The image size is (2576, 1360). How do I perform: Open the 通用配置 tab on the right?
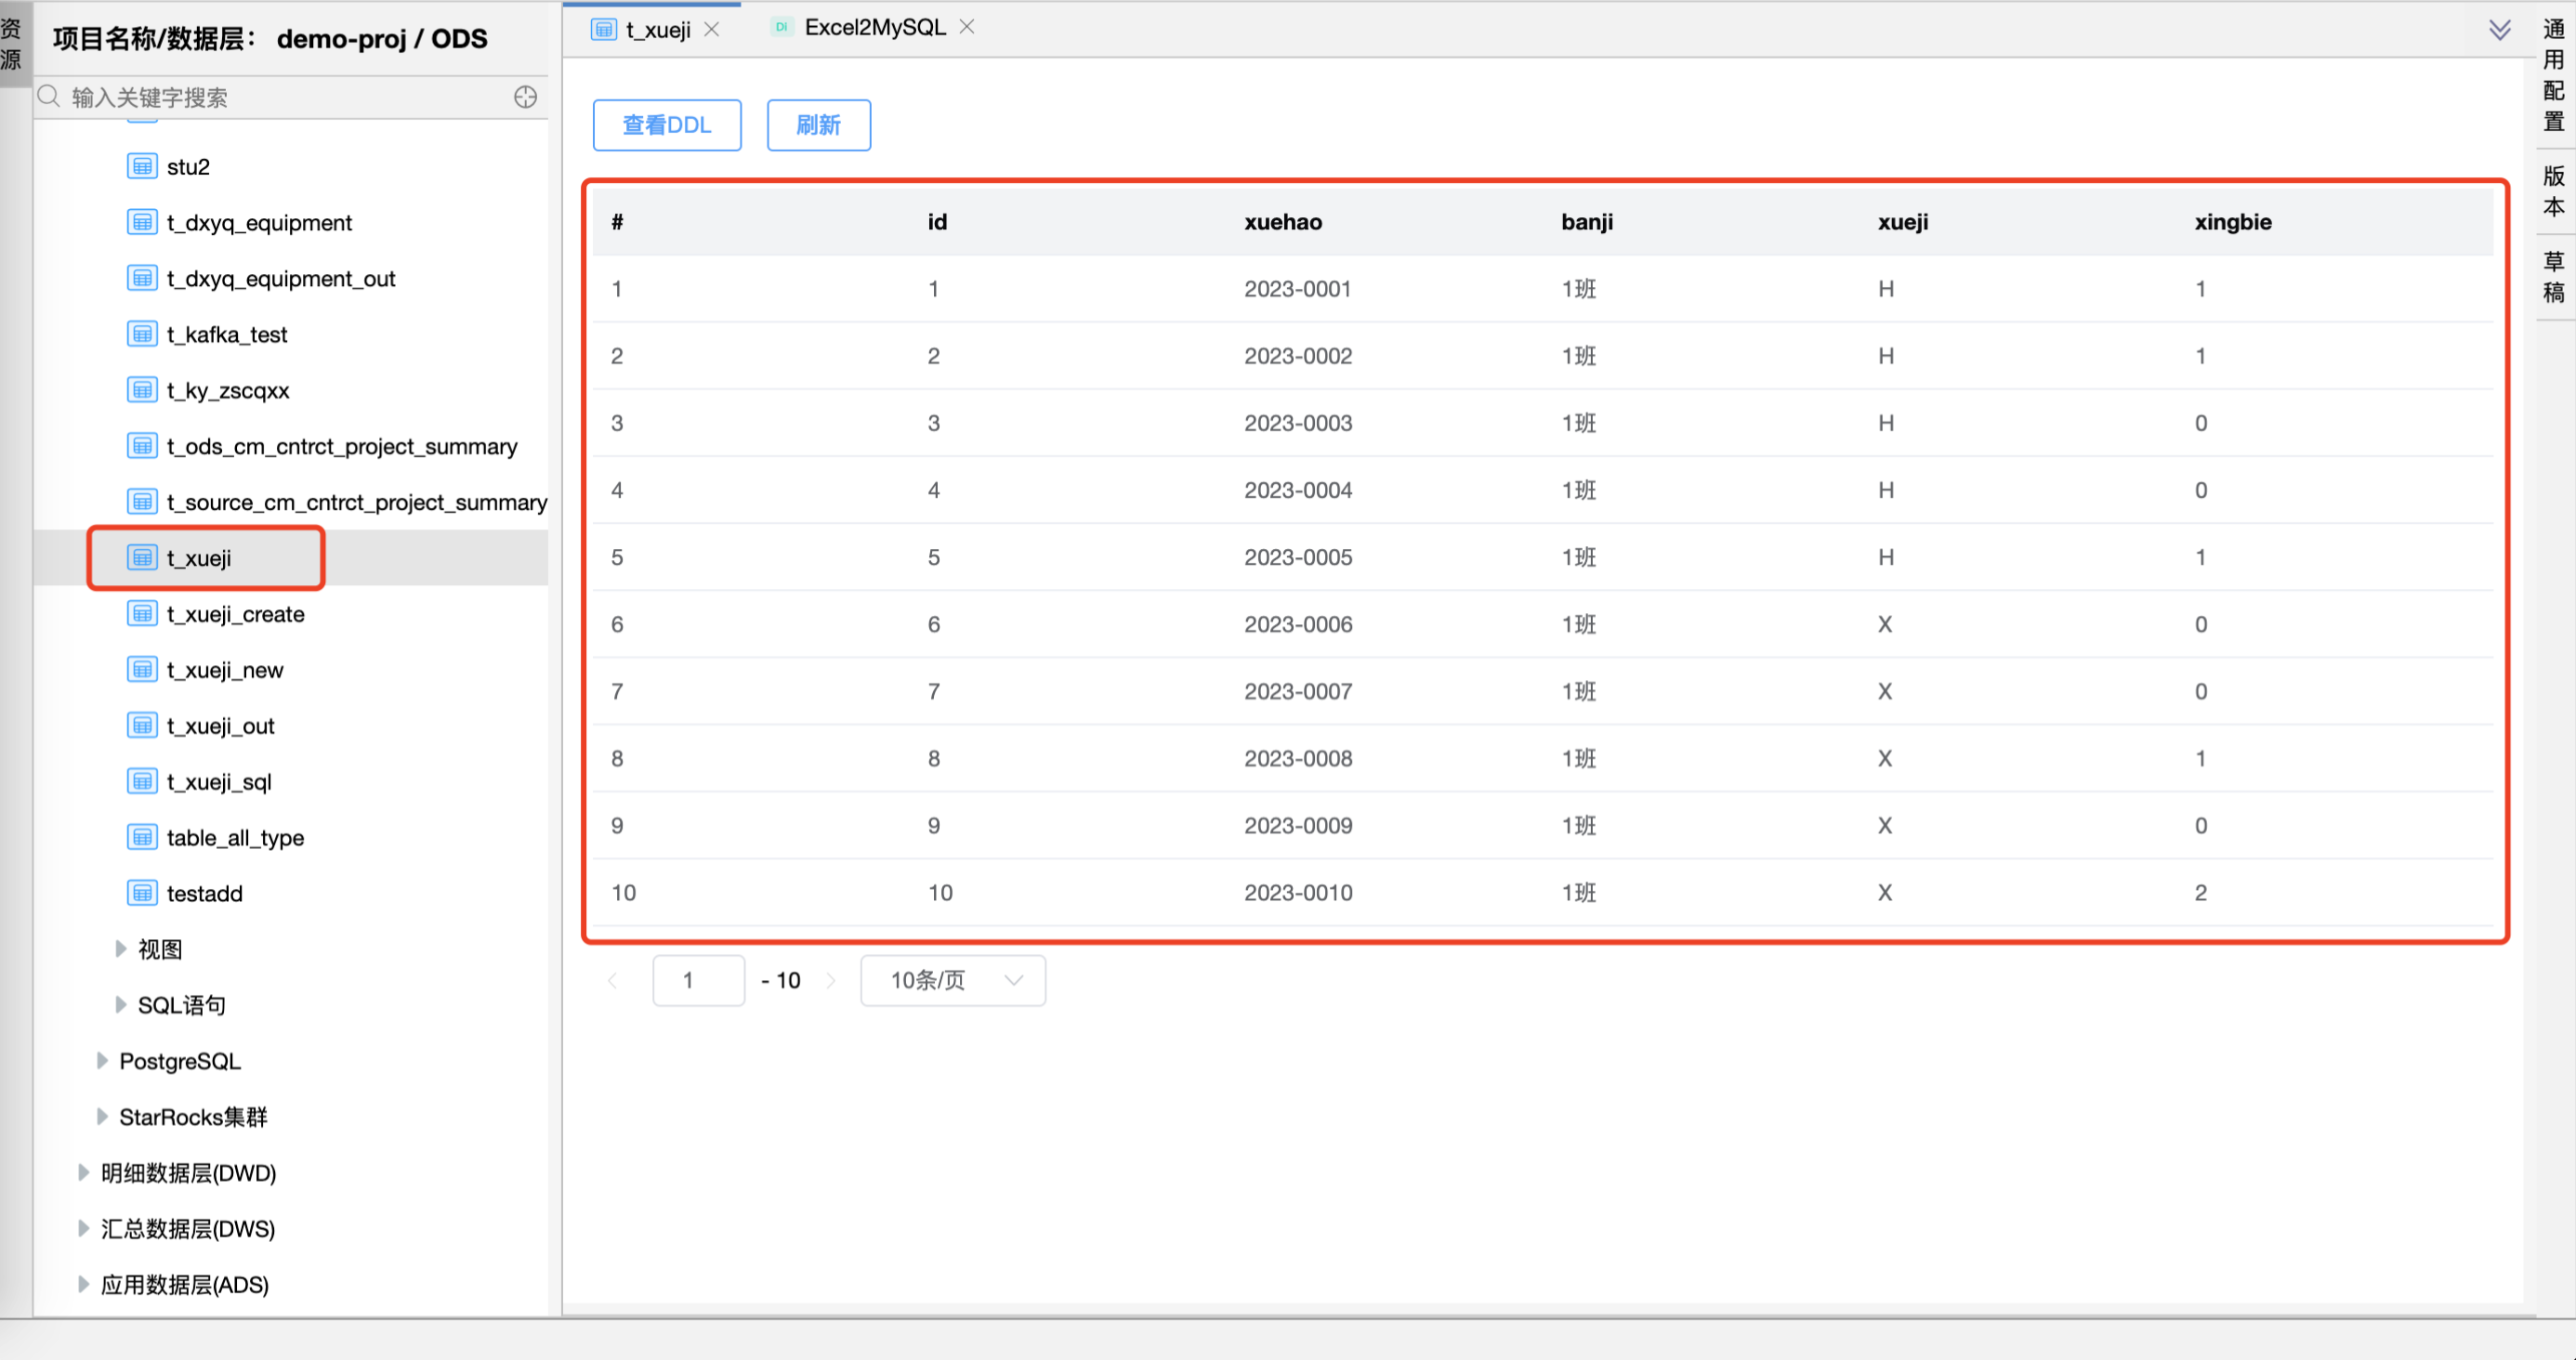coord(2553,75)
